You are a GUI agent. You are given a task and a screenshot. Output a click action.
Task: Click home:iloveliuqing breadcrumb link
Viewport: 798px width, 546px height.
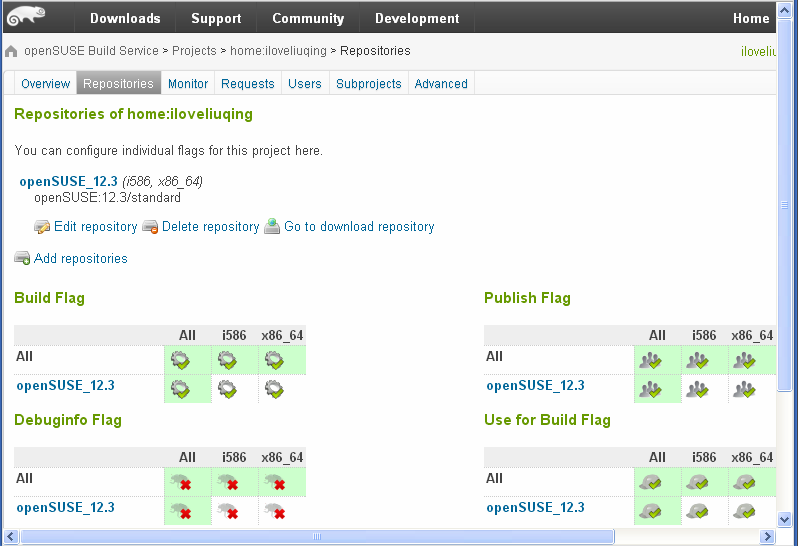278,51
